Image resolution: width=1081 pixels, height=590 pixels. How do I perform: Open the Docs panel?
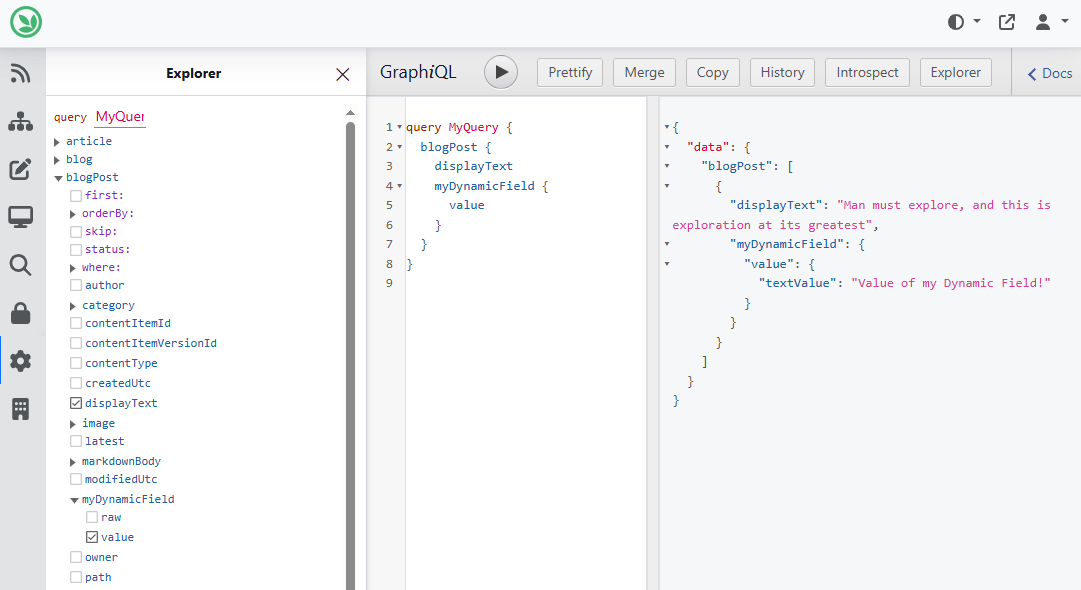point(1050,73)
